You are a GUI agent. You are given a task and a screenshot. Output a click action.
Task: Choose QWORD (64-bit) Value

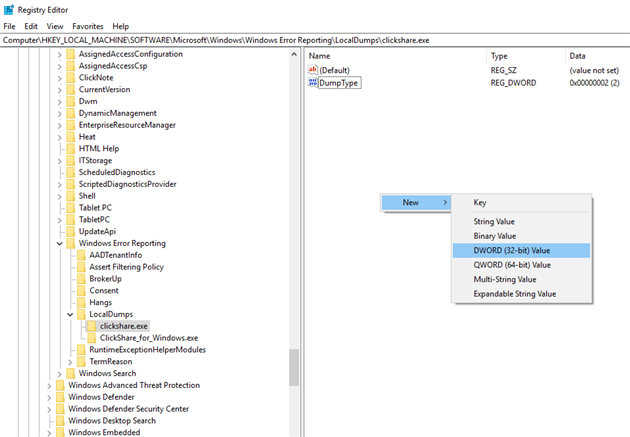521,265
